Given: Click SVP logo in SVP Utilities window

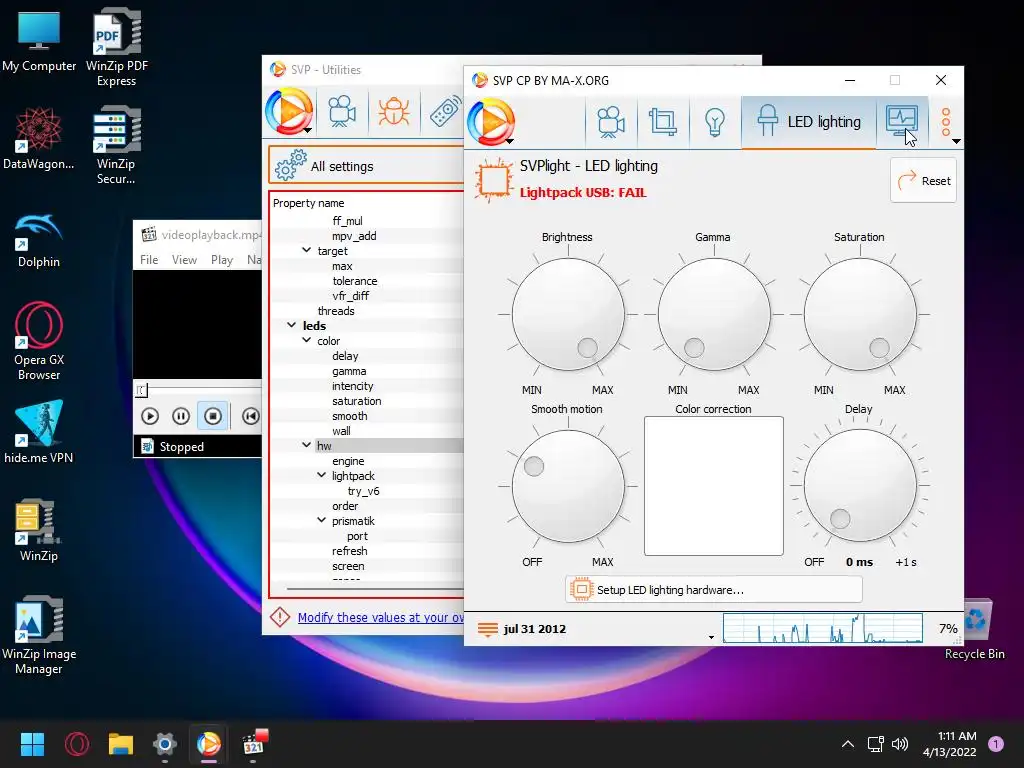Looking at the screenshot, I should pos(289,112).
